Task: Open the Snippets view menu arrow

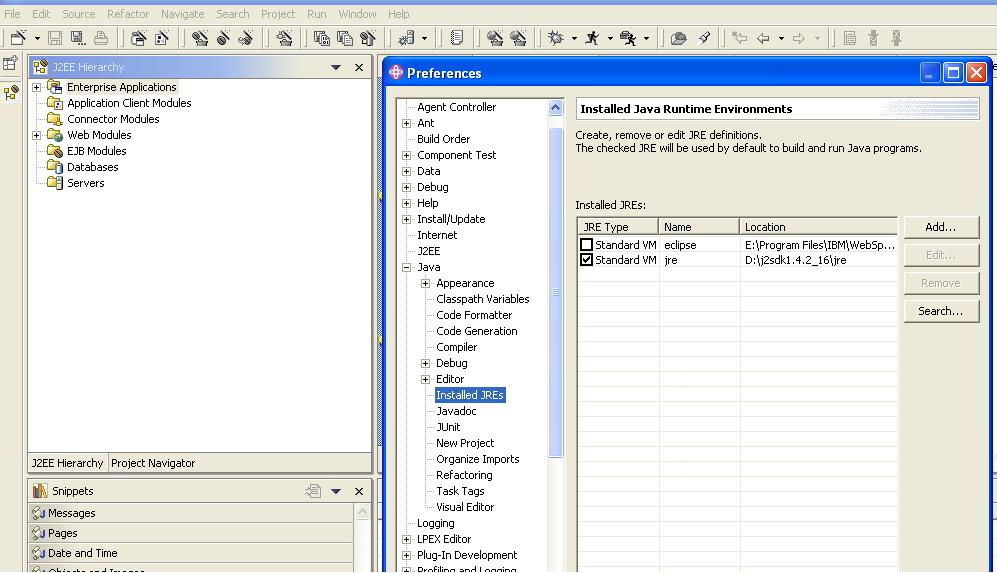Action: pyautogui.click(x=336, y=492)
